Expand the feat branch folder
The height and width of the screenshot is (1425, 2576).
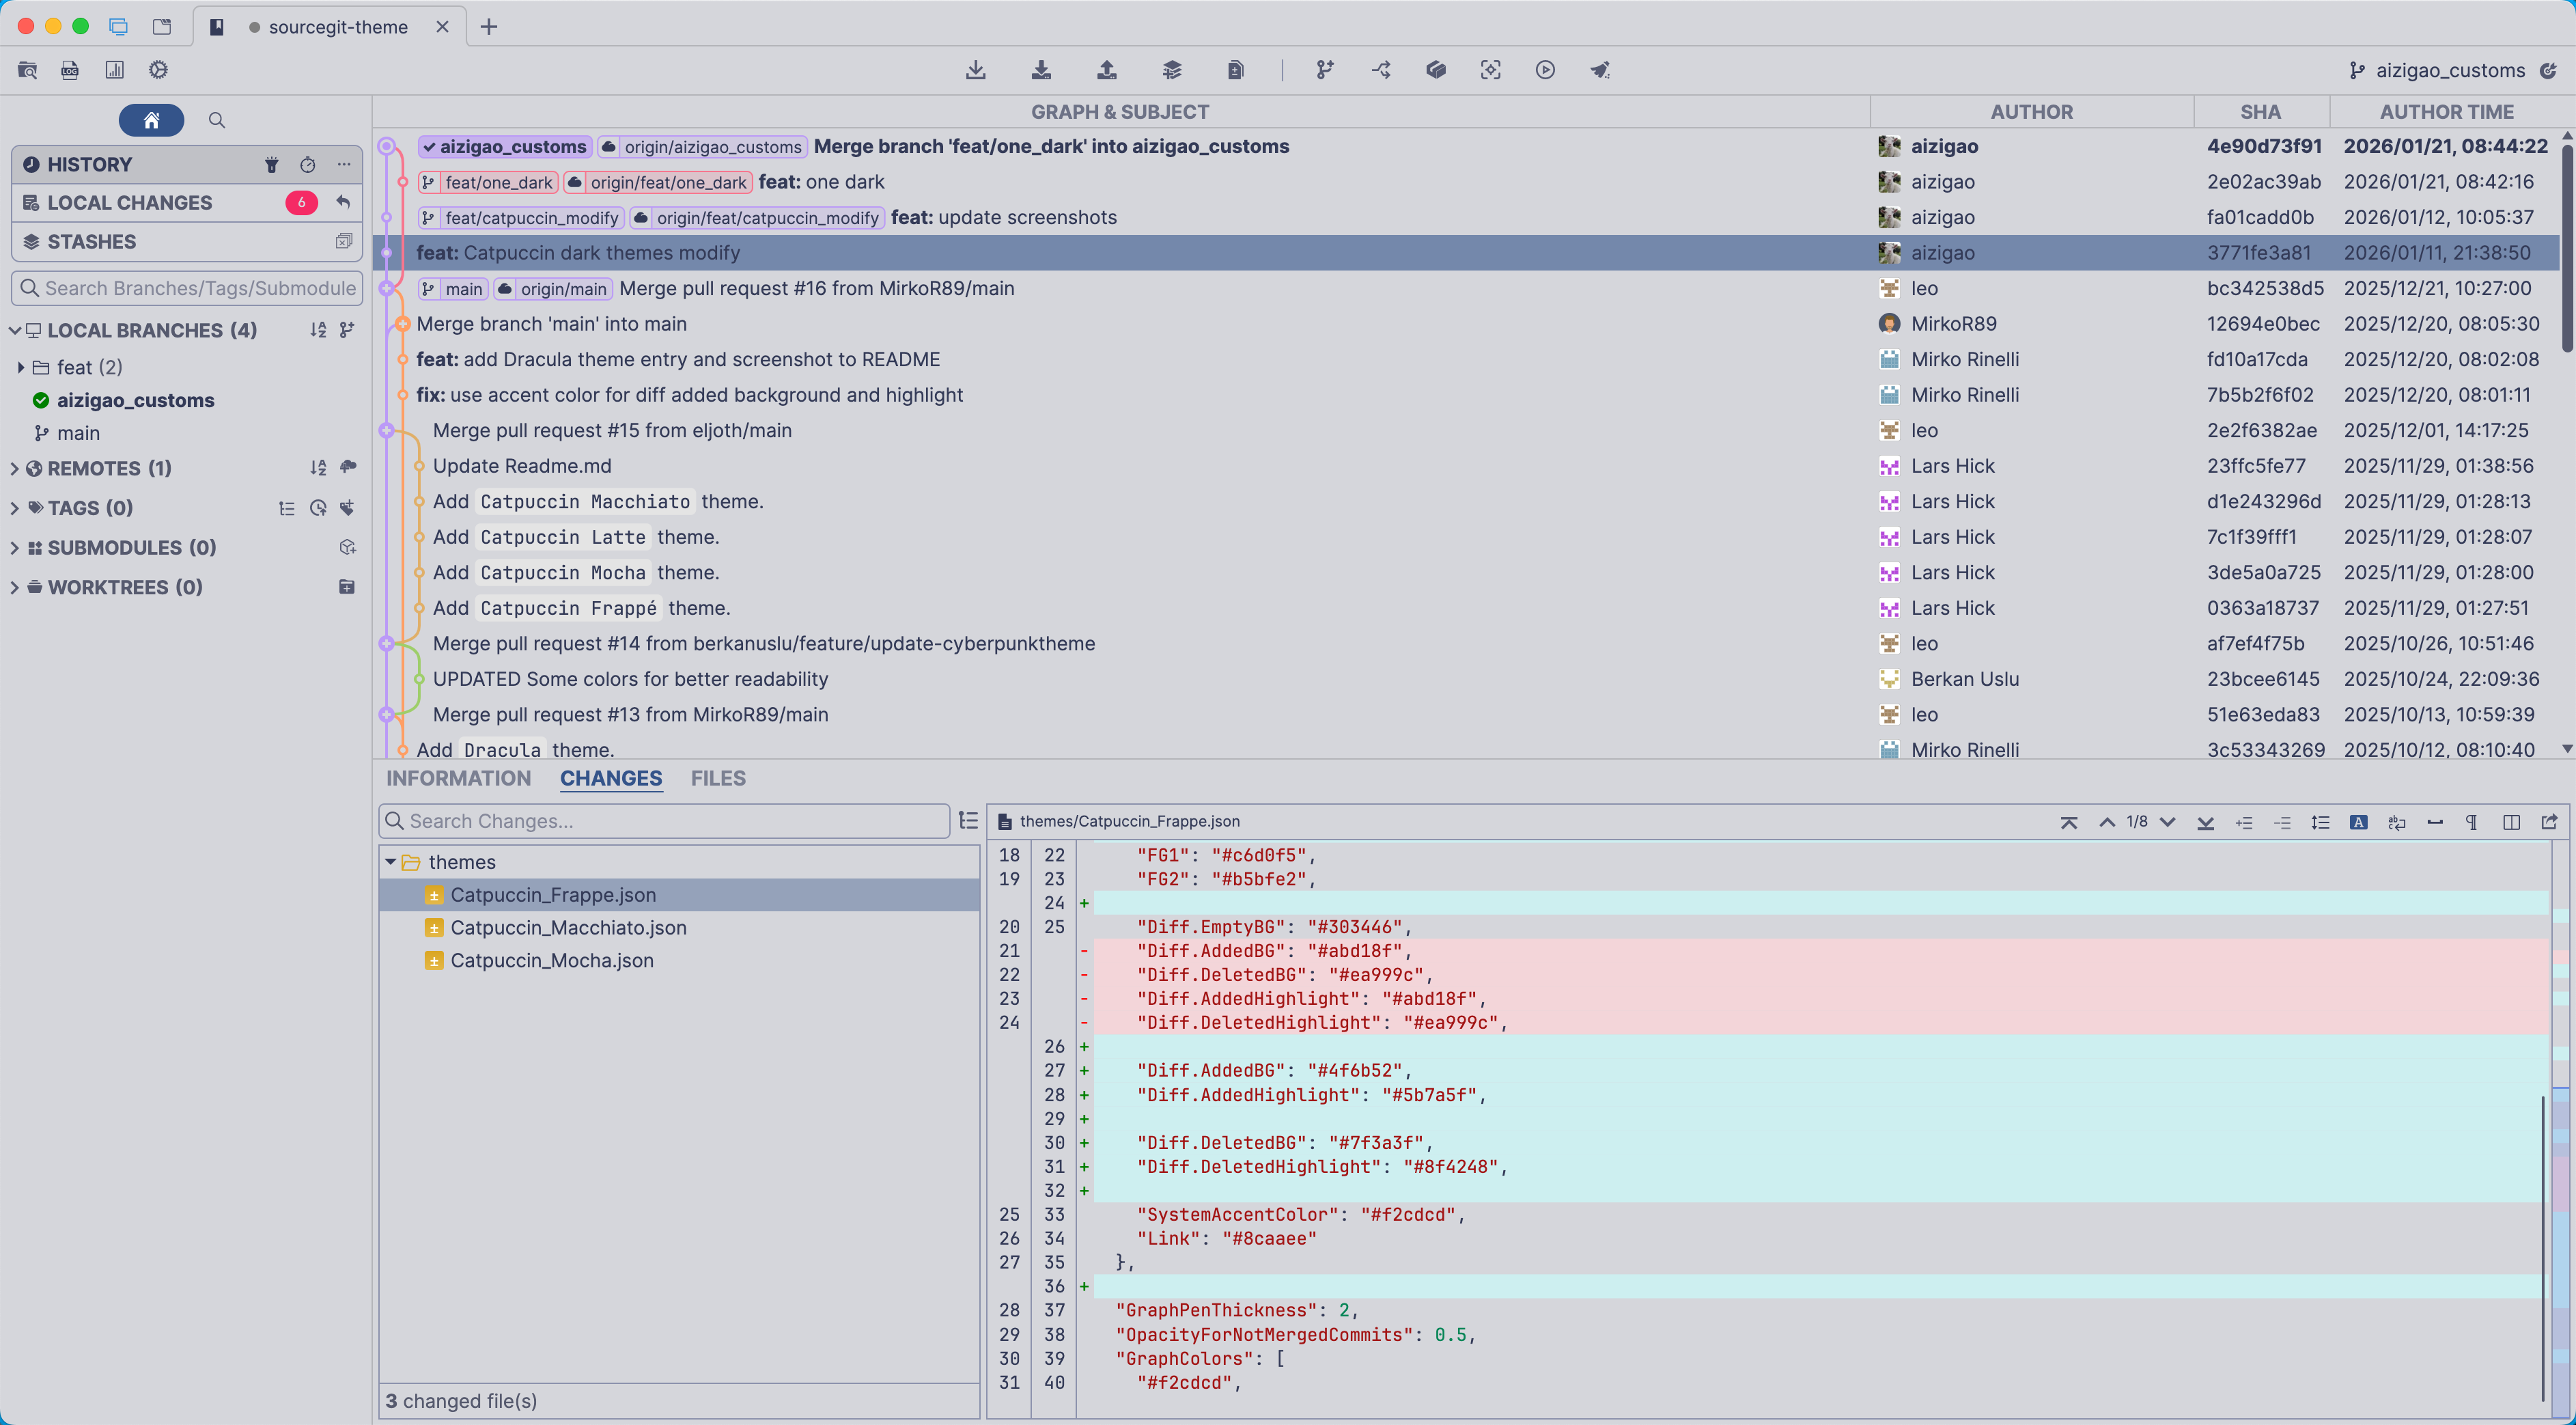coord(21,367)
